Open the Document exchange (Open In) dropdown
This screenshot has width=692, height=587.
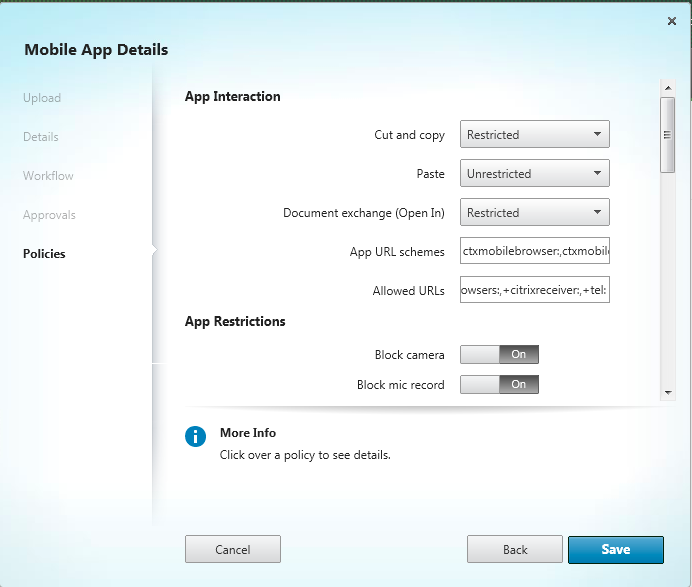535,212
